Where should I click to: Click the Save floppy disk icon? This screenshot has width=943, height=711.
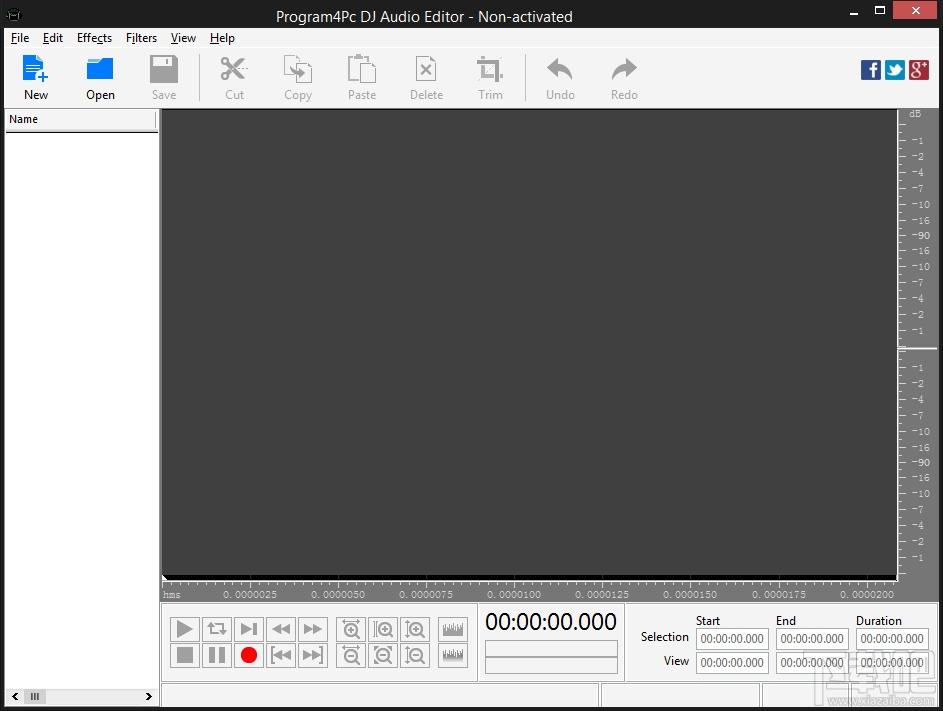pyautogui.click(x=164, y=77)
